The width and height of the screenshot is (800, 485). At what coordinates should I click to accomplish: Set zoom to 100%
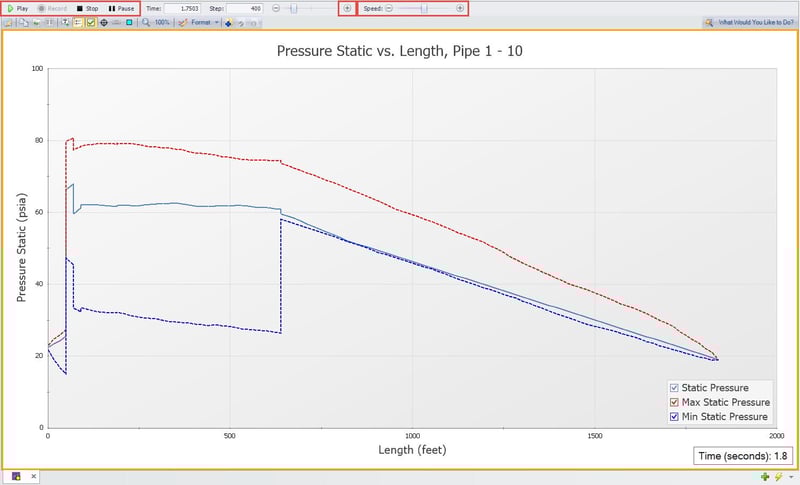click(162, 22)
